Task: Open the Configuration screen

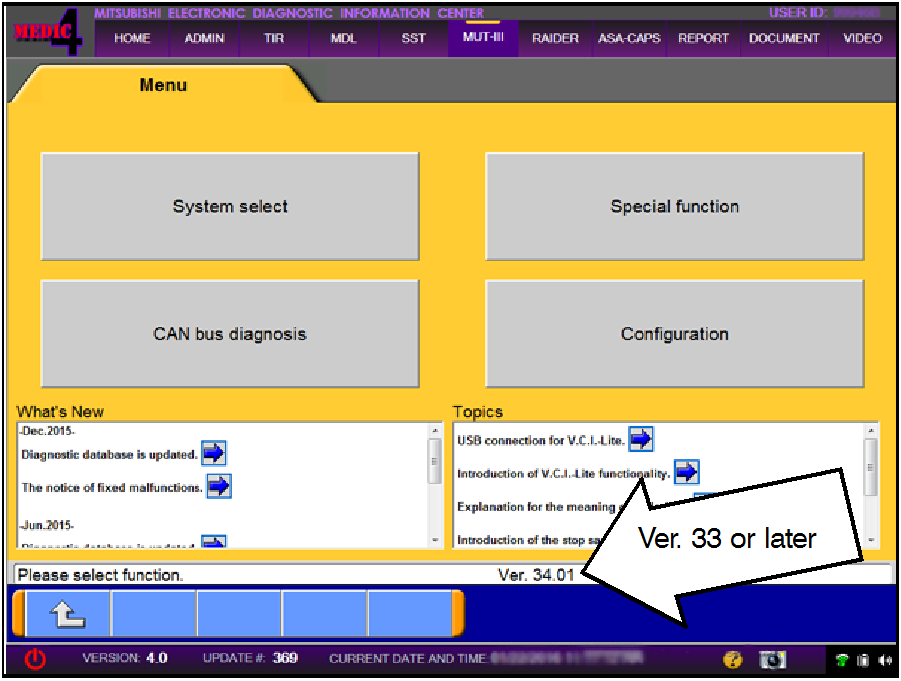Action: pos(675,334)
